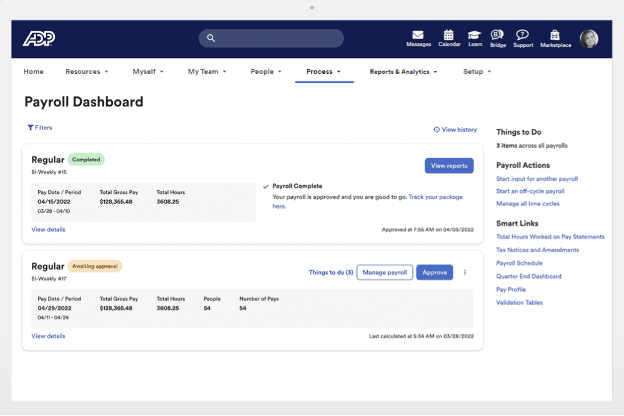
Task: Select the Process menu item
Action: [x=323, y=72]
